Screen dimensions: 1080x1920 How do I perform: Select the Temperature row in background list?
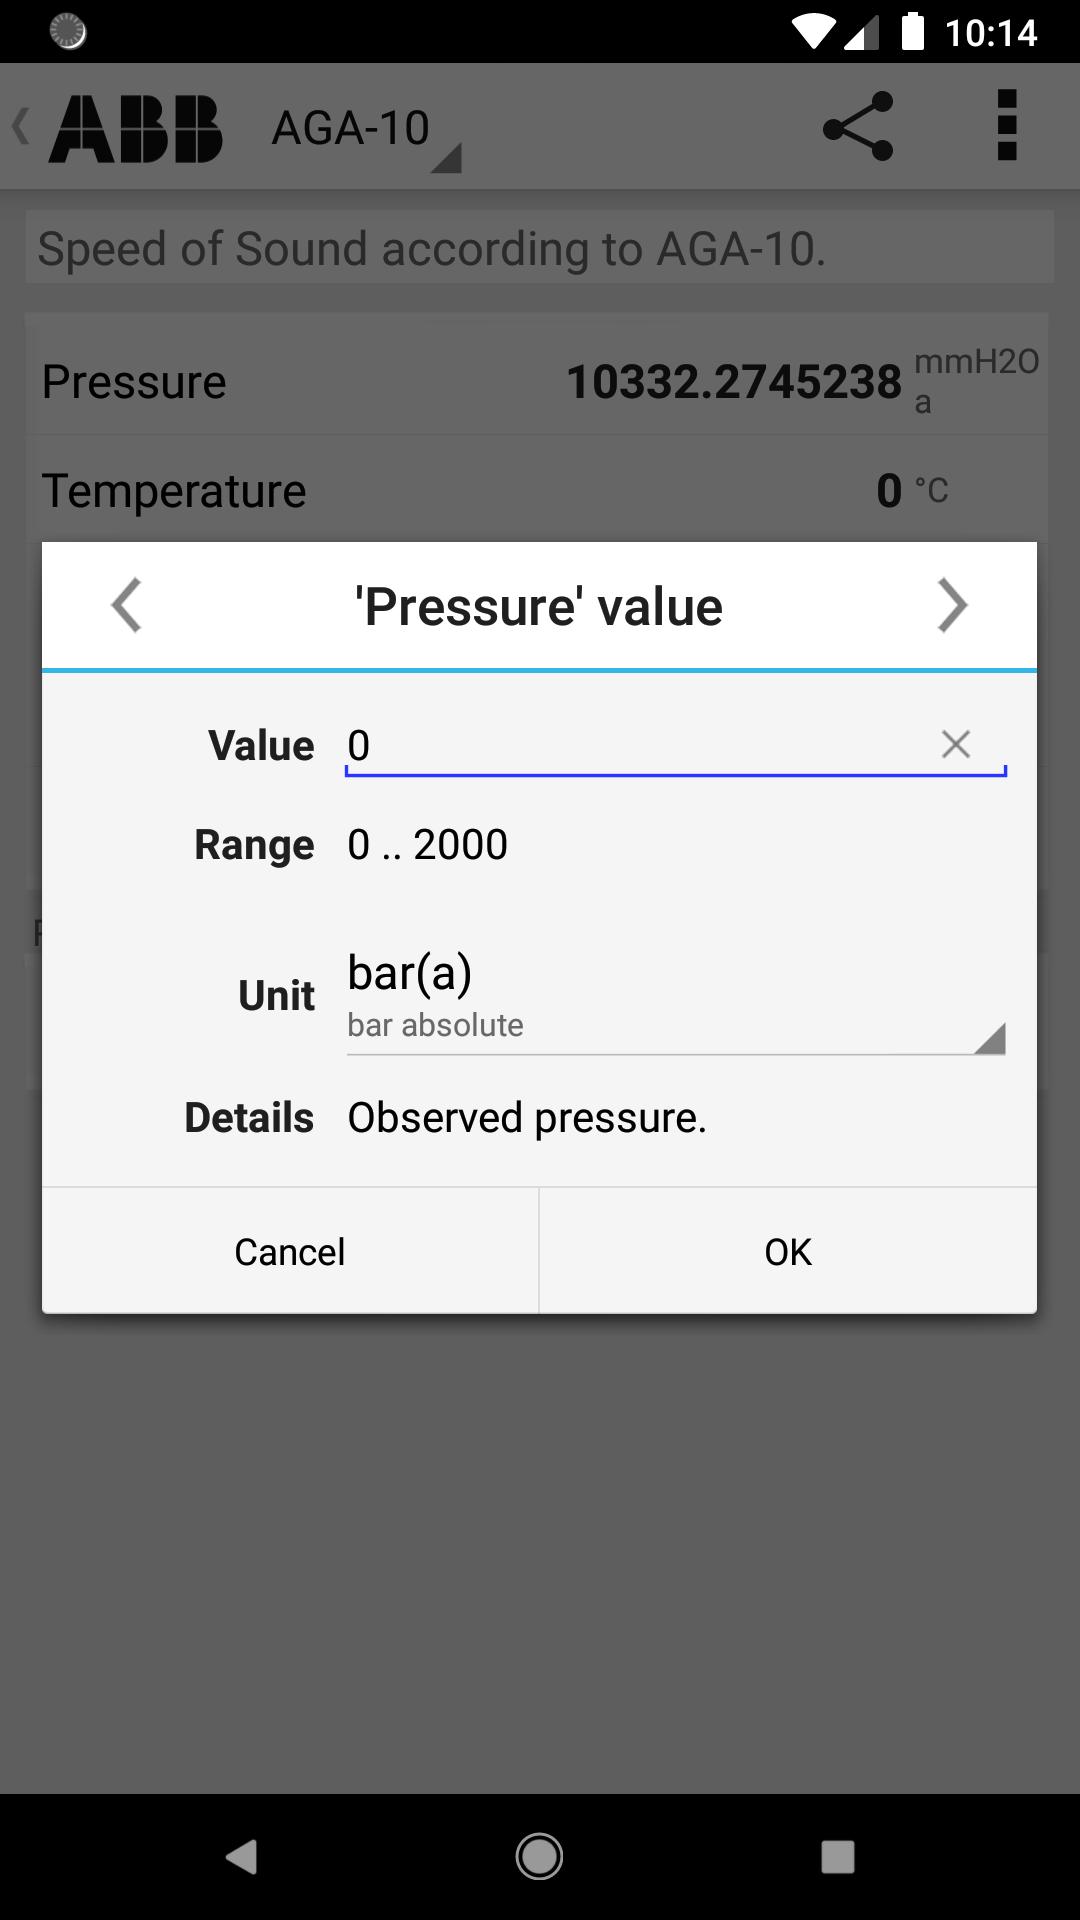(537, 491)
